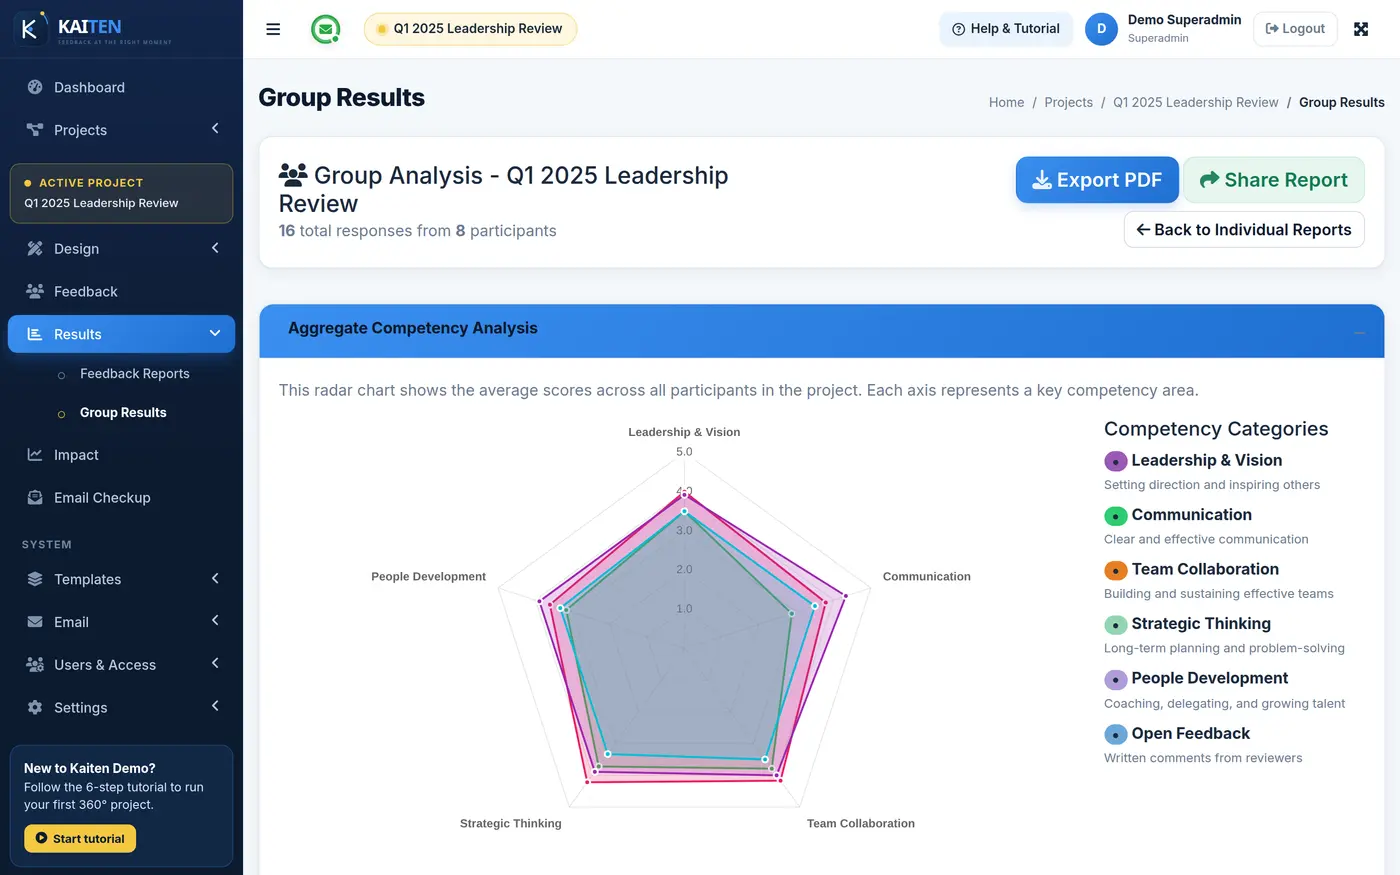Select the Q1 2025 Leadership Review project badge
The height and width of the screenshot is (875, 1400).
[470, 29]
